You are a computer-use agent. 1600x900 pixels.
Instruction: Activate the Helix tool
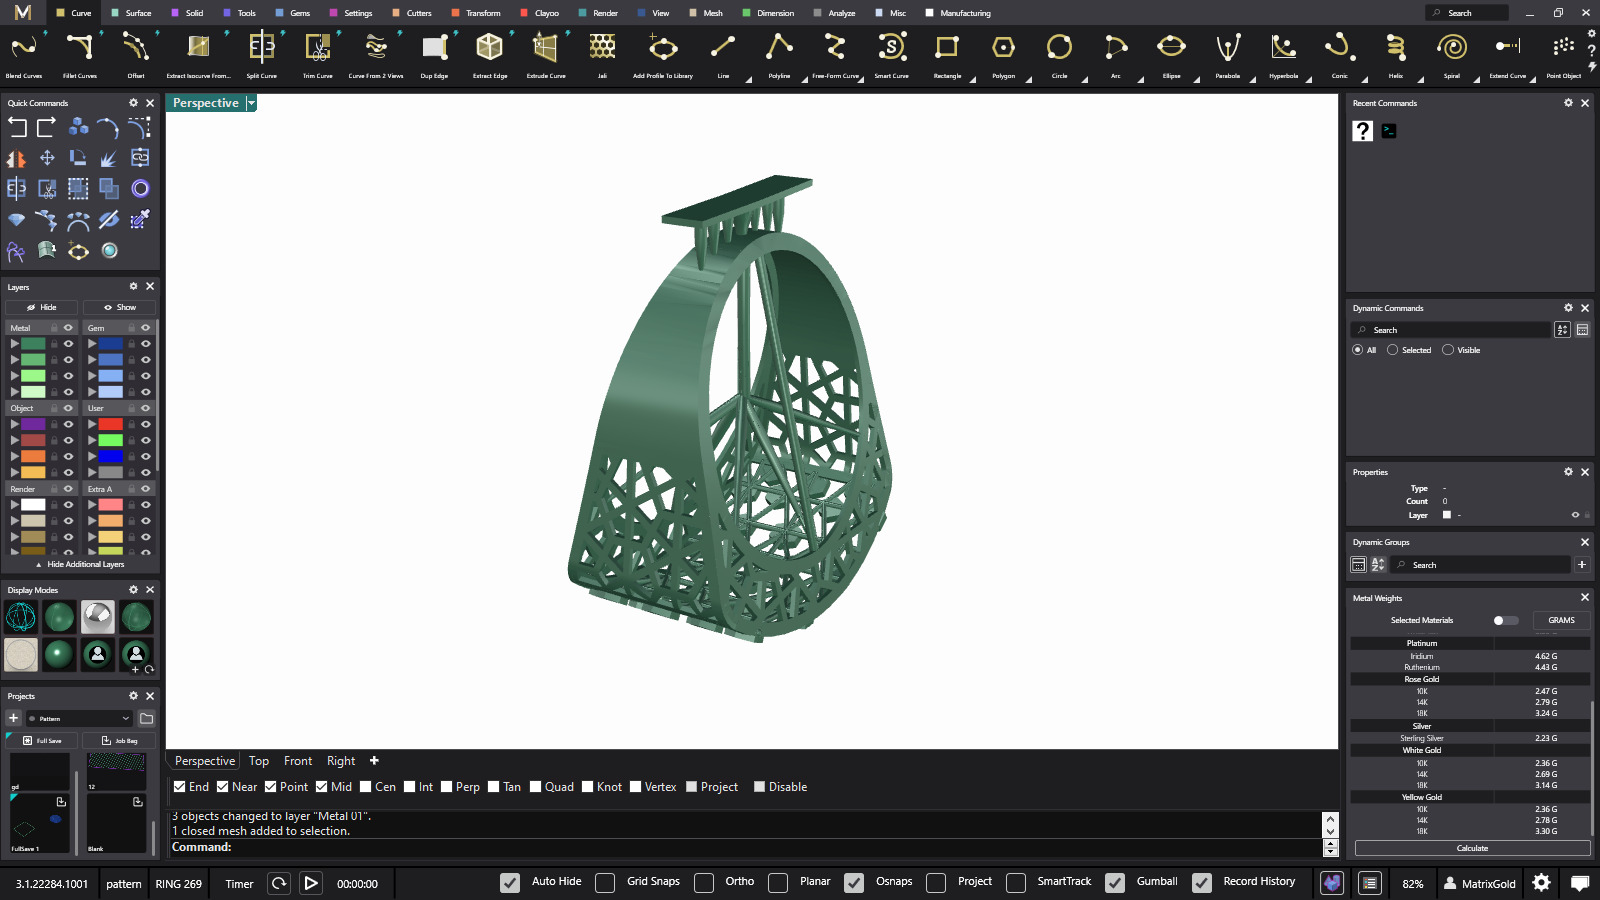tap(1396, 54)
